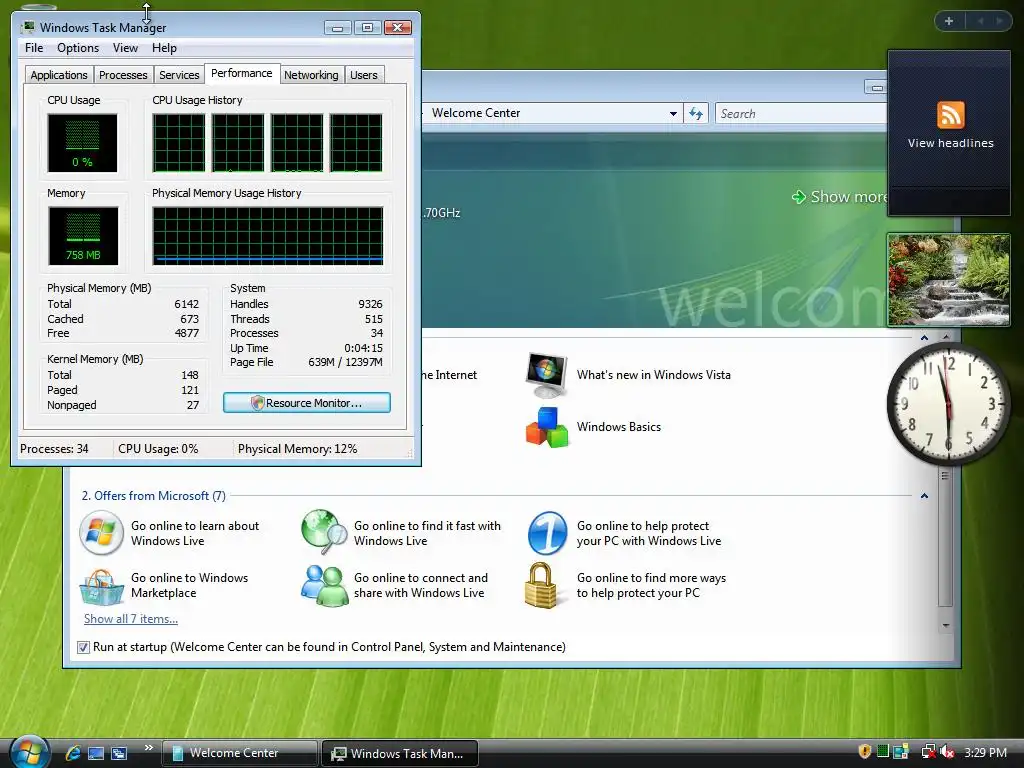Click the Windows Marketplace basket icon
Viewport: 1024px width, 768px height.
[101, 586]
